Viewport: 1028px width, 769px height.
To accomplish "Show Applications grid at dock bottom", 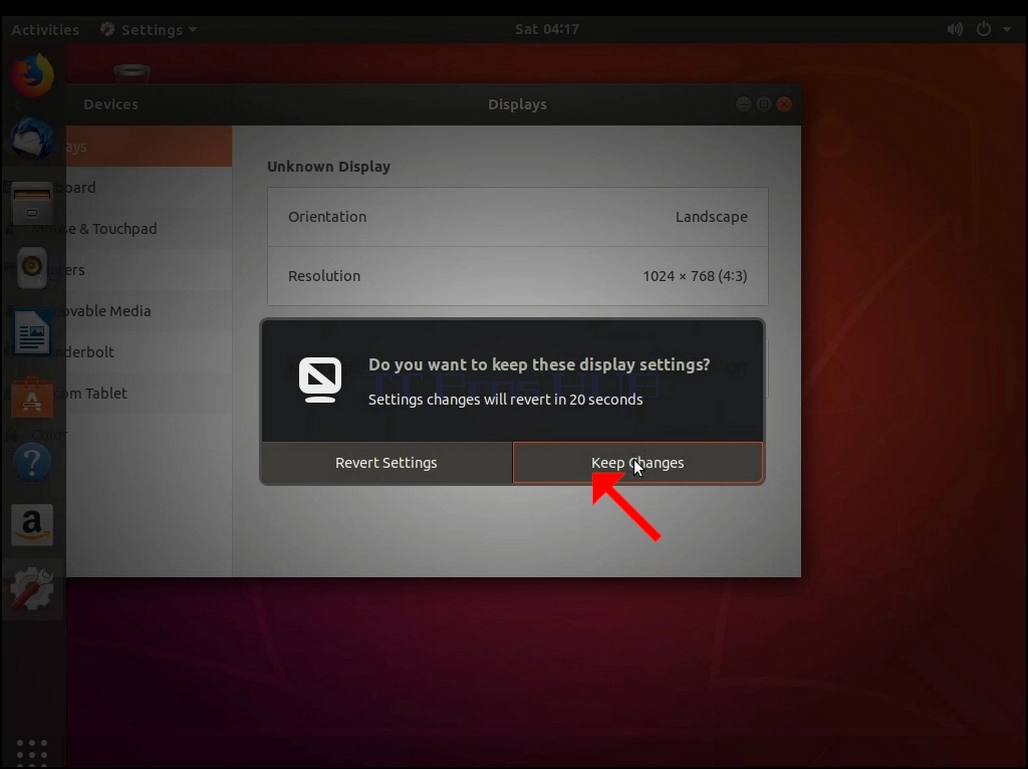I will (x=31, y=752).
